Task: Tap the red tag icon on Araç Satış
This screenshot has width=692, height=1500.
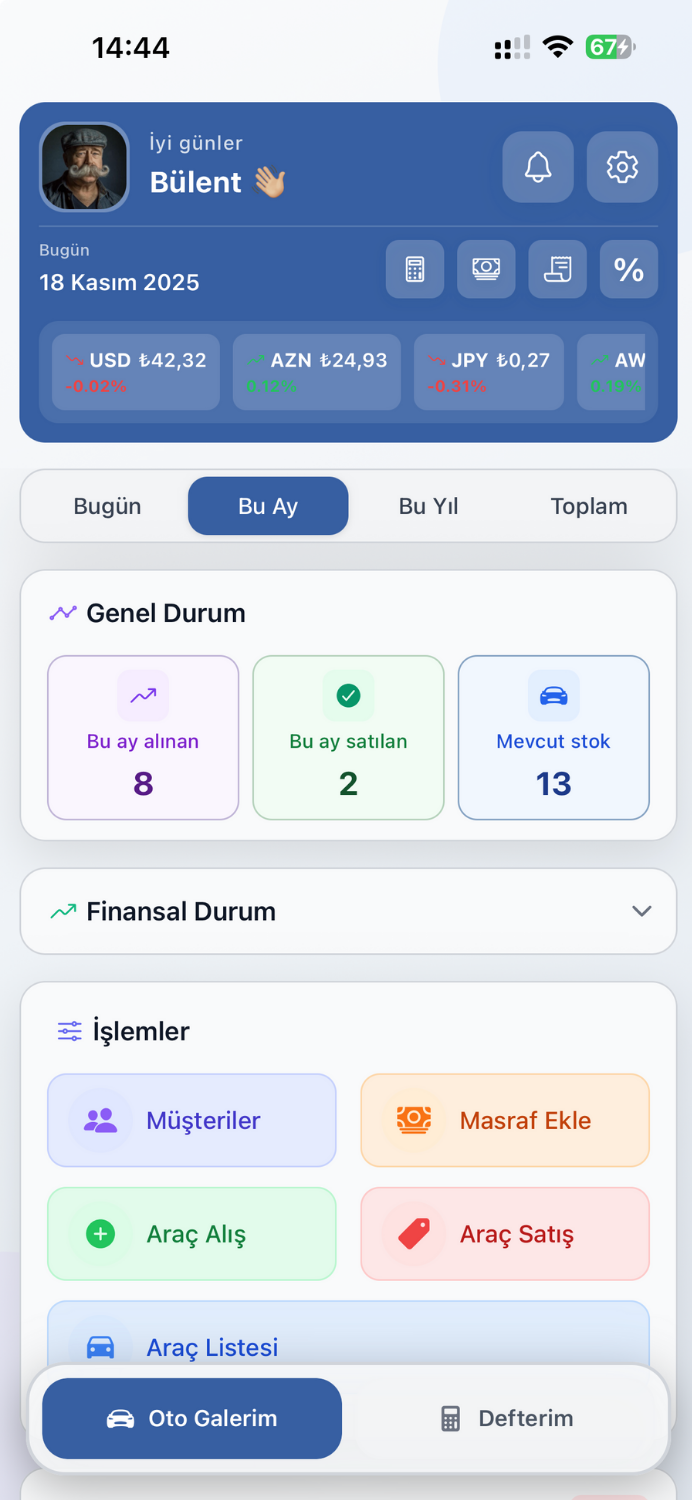Action: tap(413, 1234)
